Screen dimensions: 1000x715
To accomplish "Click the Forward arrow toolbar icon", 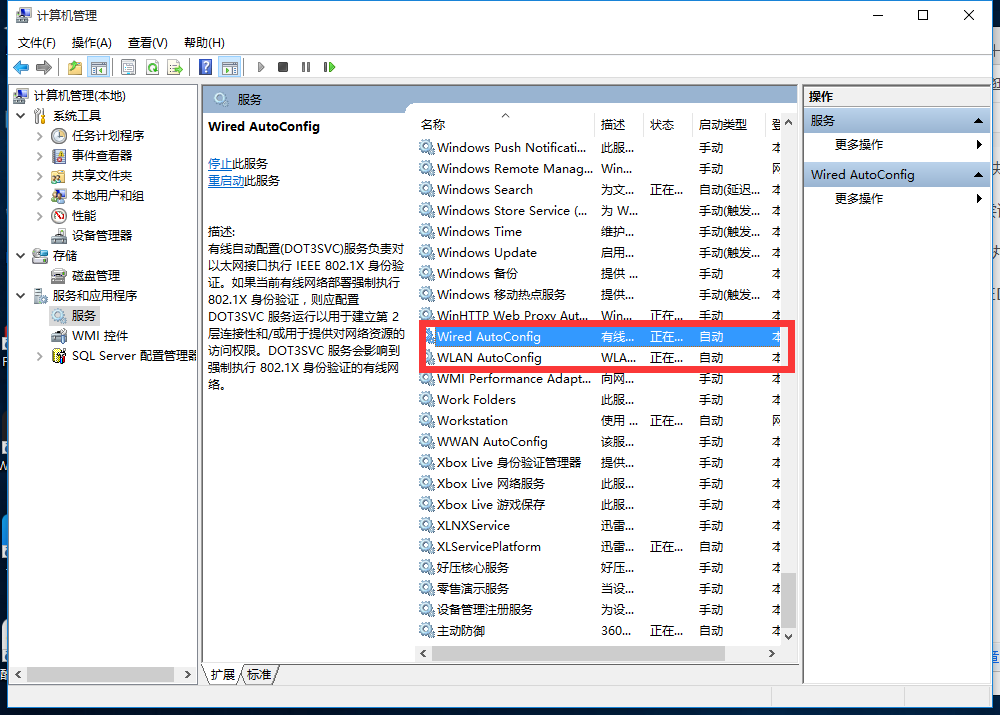I will click(x=44, y=67).
